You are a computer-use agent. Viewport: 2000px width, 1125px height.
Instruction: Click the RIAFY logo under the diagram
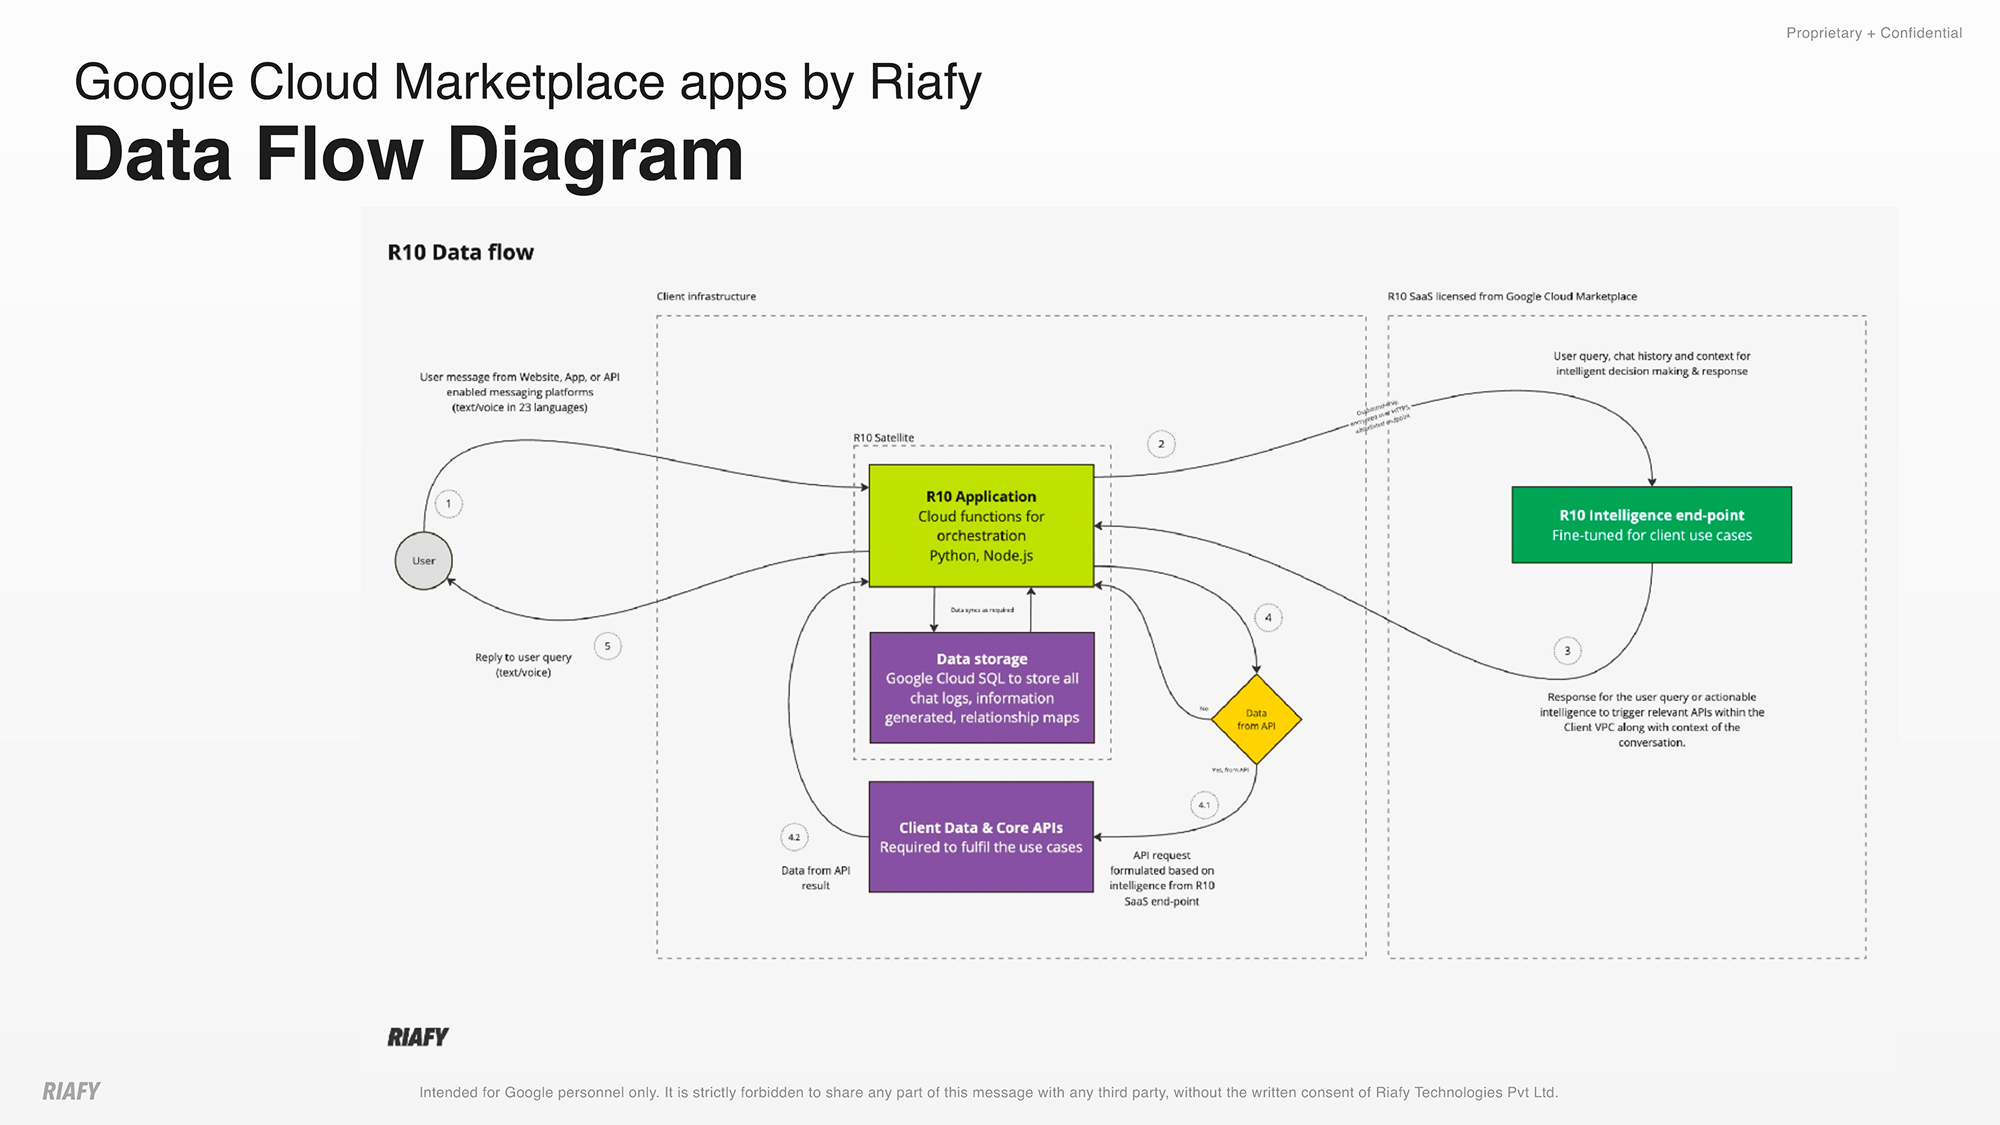[418, 1037]
